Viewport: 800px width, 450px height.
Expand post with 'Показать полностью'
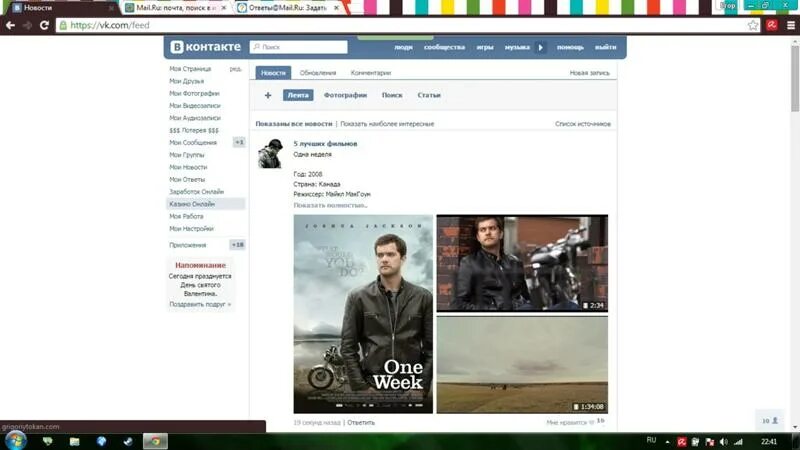(x=330, y=205)
